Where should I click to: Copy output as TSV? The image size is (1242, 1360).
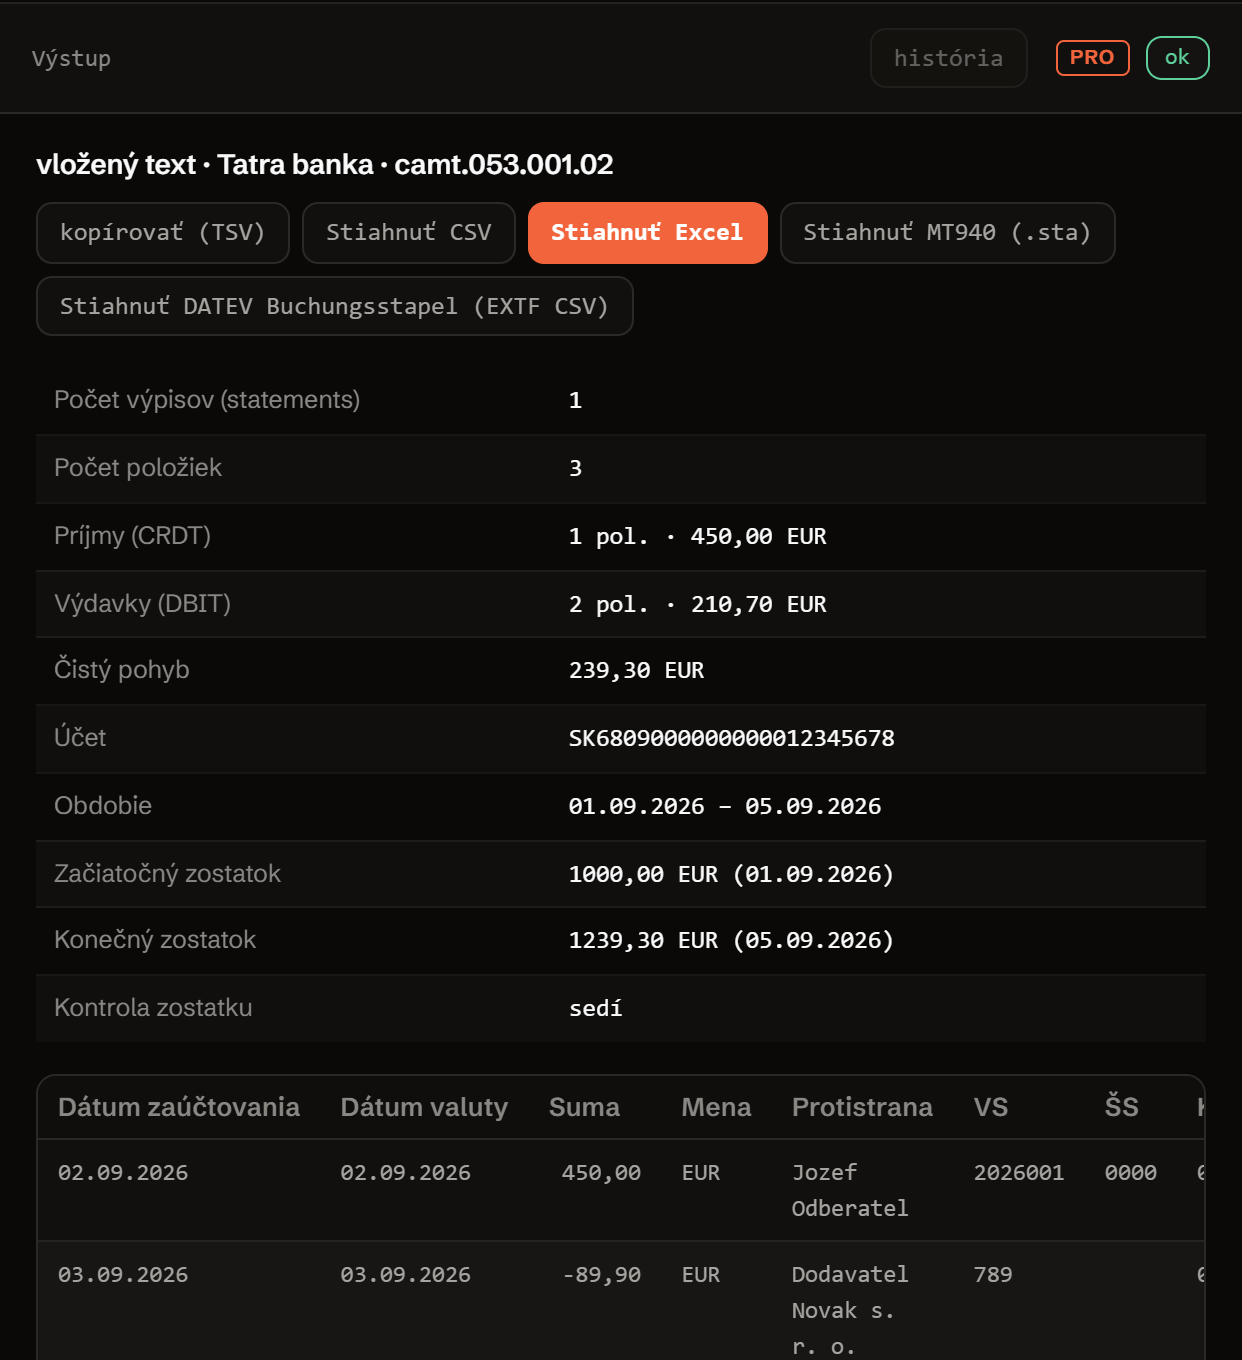click(163, 233)
